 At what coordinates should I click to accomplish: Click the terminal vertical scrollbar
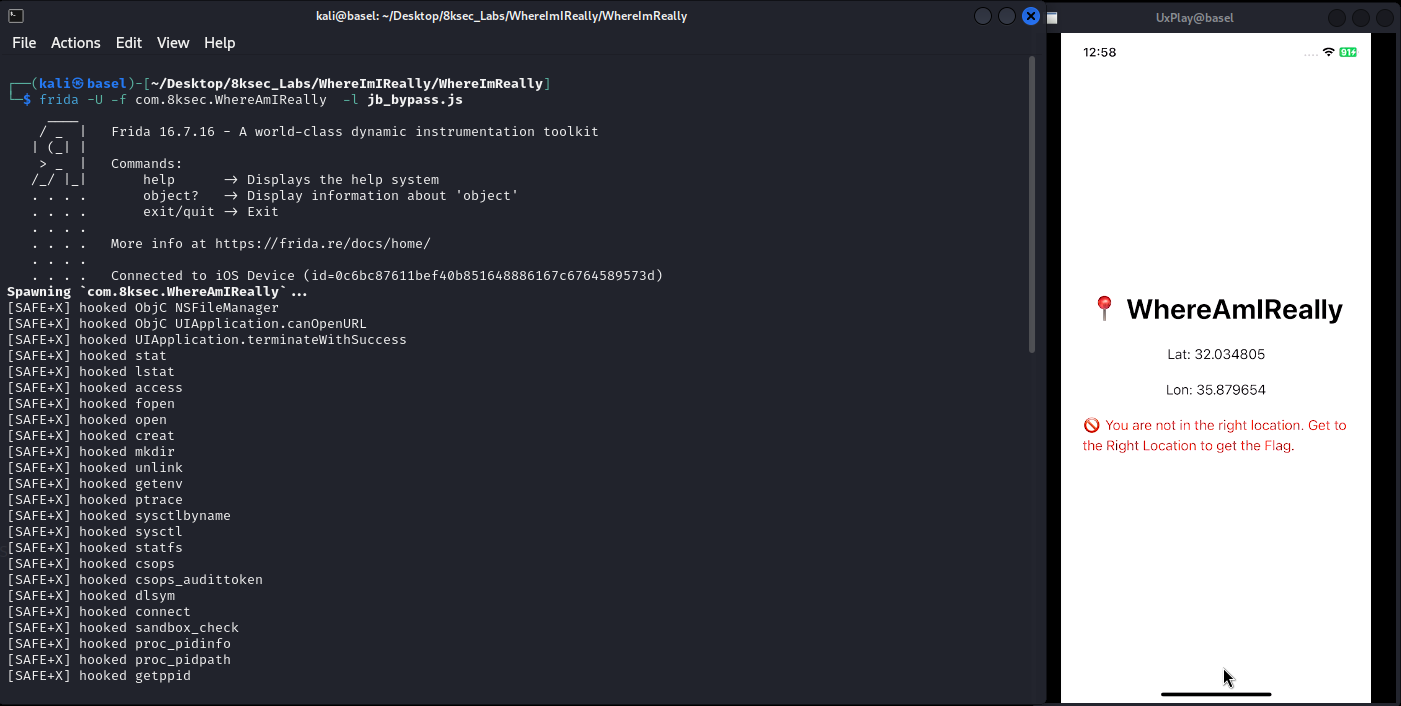coord(1033,205)
